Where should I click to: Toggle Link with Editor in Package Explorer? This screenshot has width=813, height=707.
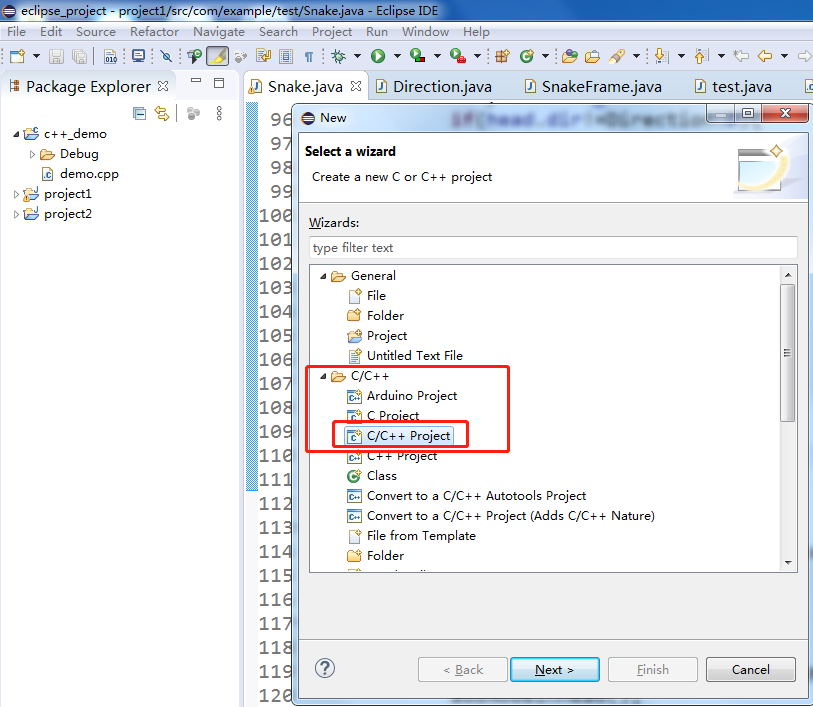pos(162,112)
